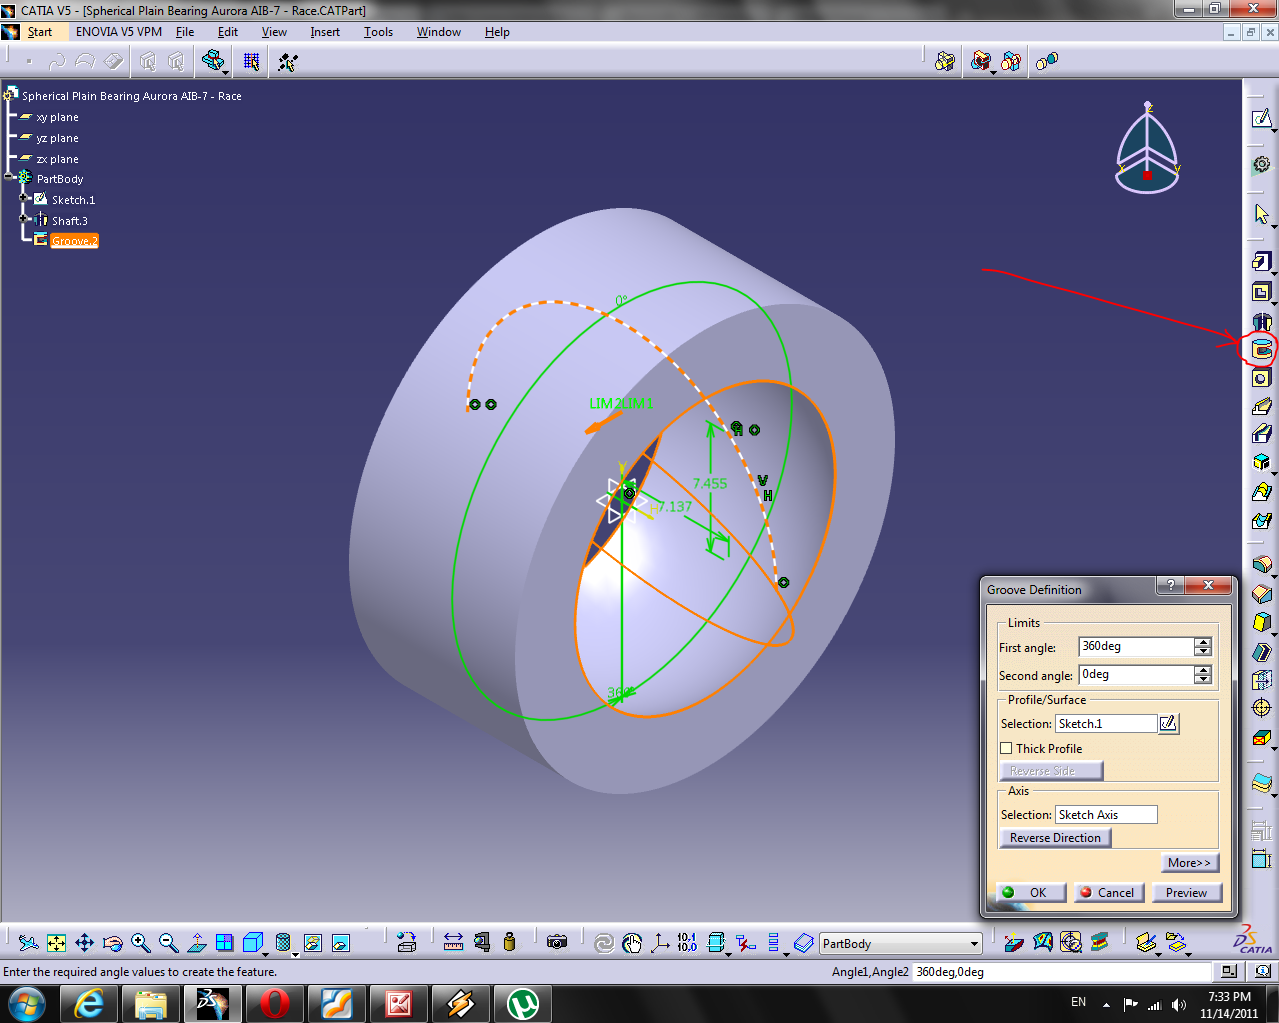
Task: Click the Axis Selection field showing Sketch Axis
Action: point(1106,815)
